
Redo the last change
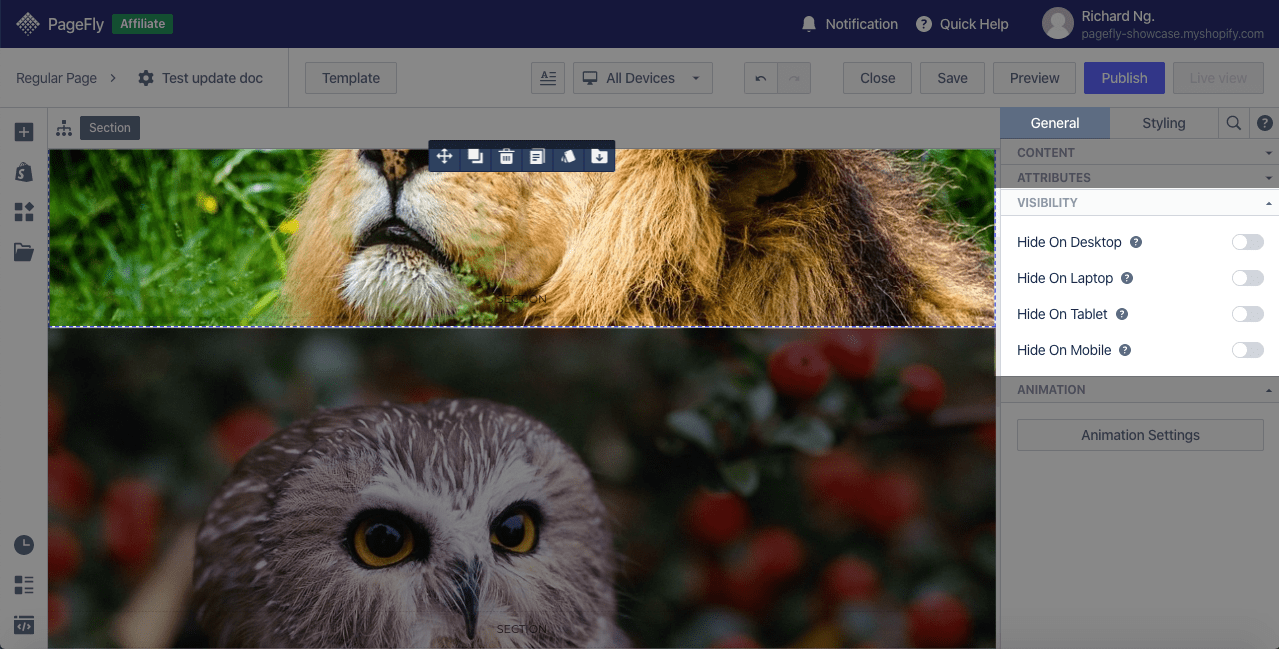point(795,78)
